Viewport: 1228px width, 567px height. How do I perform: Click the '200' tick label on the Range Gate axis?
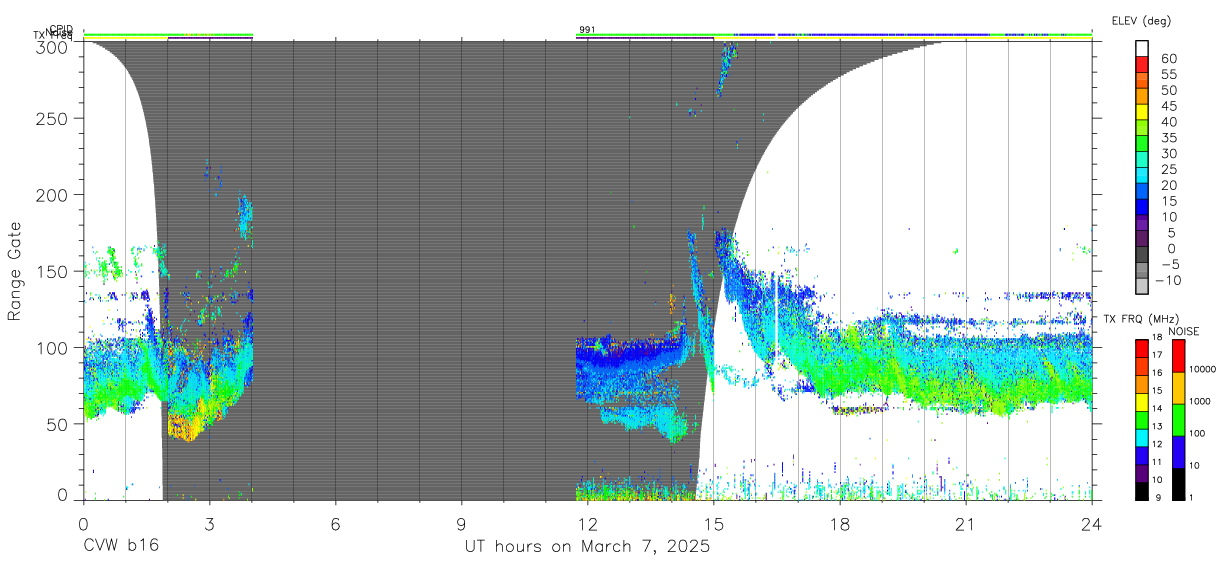[x=54, y=194]
